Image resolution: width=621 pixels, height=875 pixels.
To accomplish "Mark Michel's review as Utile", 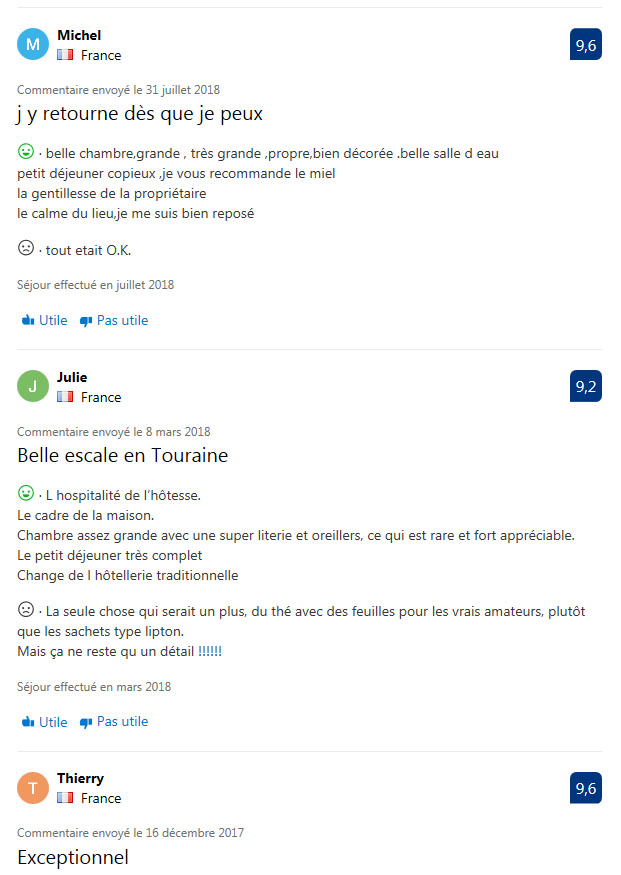I will pyautogui.click(x=45, y=321).
